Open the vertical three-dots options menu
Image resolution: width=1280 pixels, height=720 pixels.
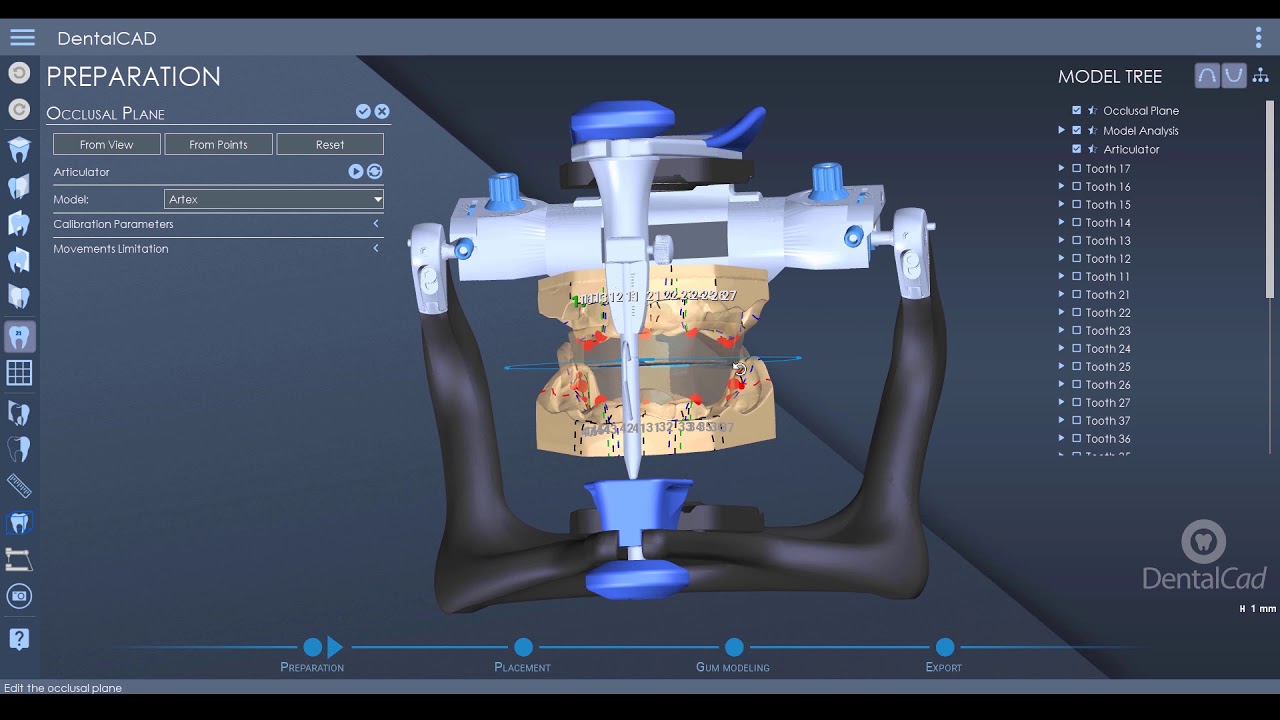(1258, 38)
